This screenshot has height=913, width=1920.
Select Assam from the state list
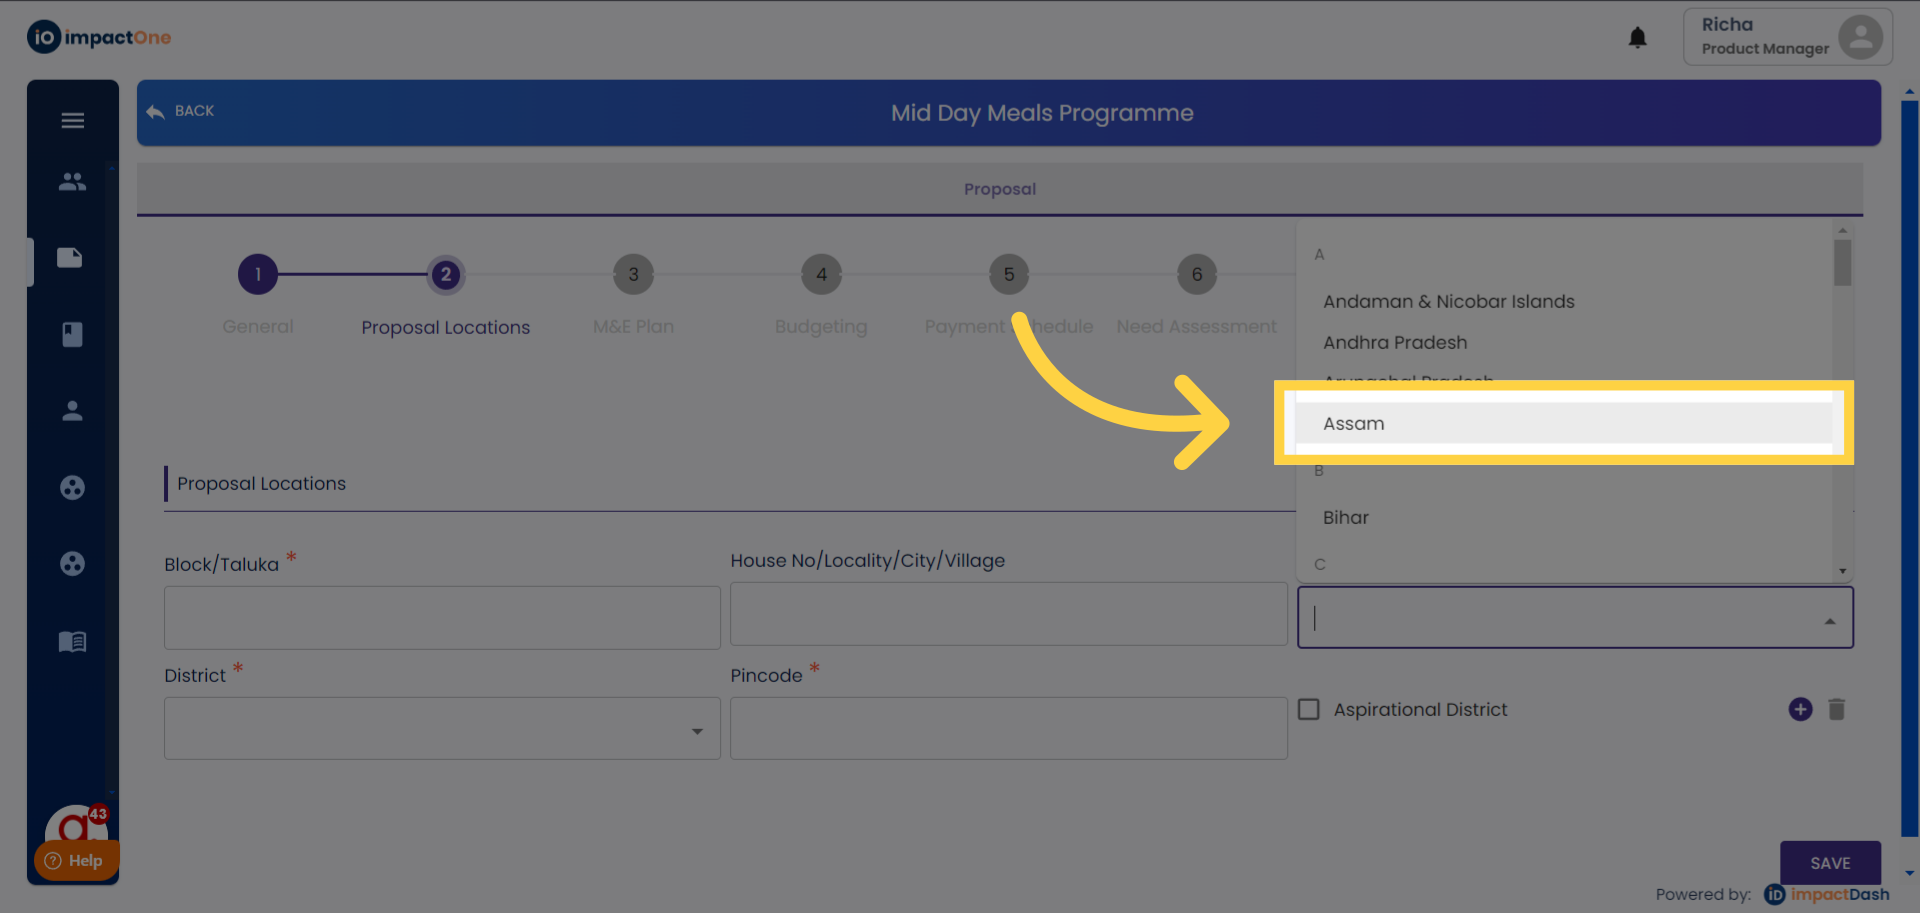pyautogui.click(x=1354, y=423)
